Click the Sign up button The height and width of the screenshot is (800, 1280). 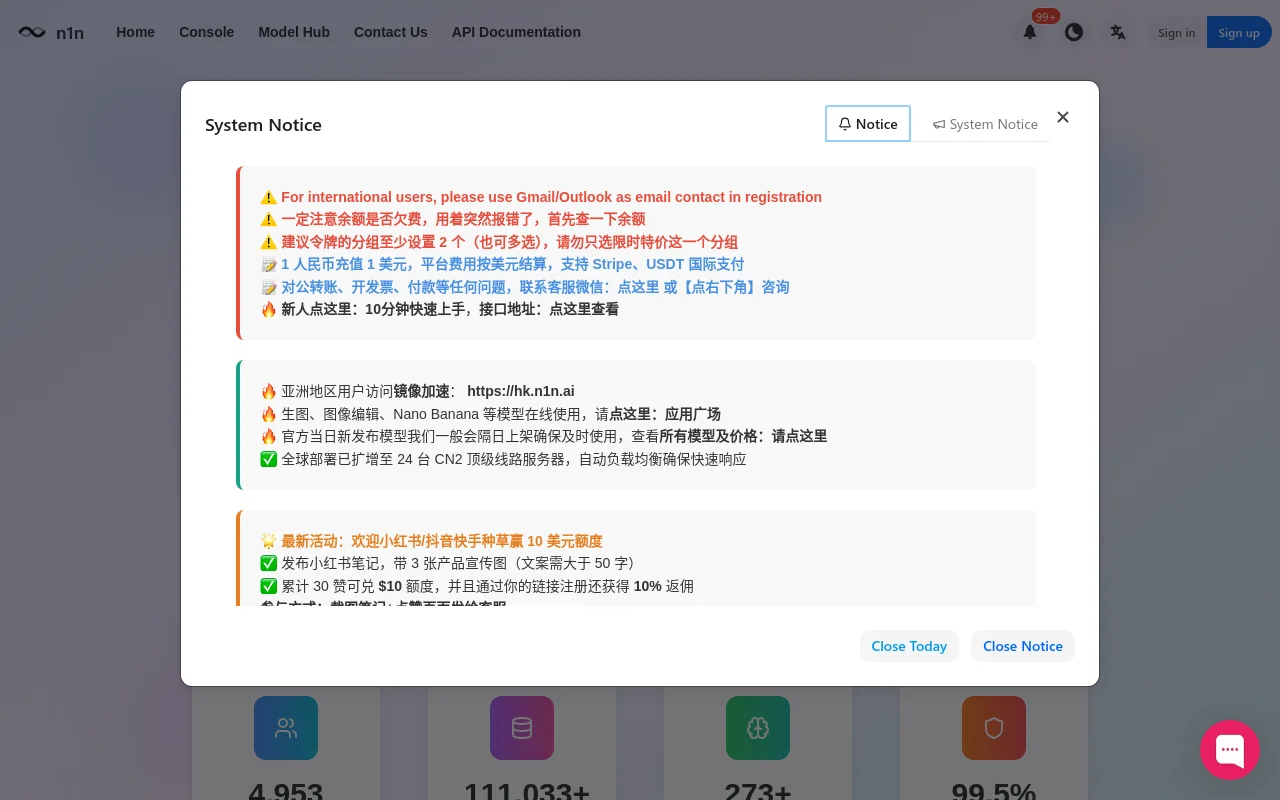(x=1238, y=33)
